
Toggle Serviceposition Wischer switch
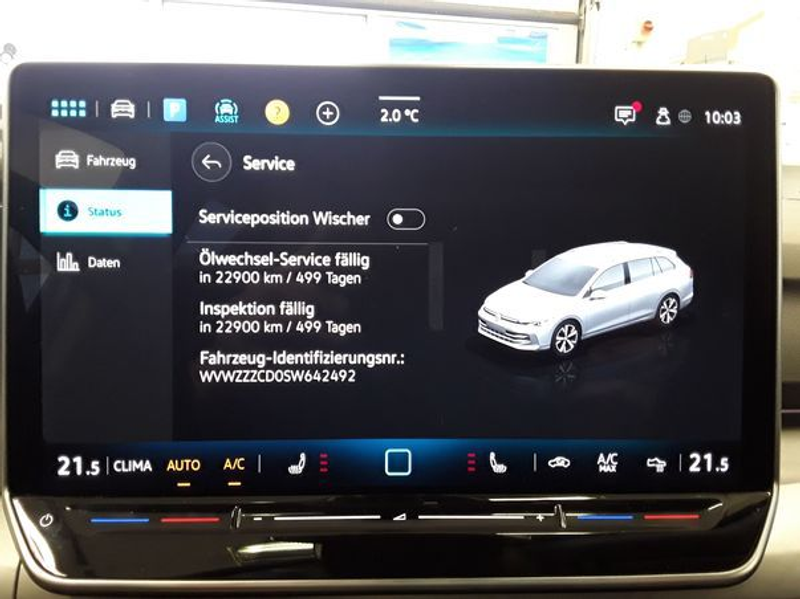[406, 219]
